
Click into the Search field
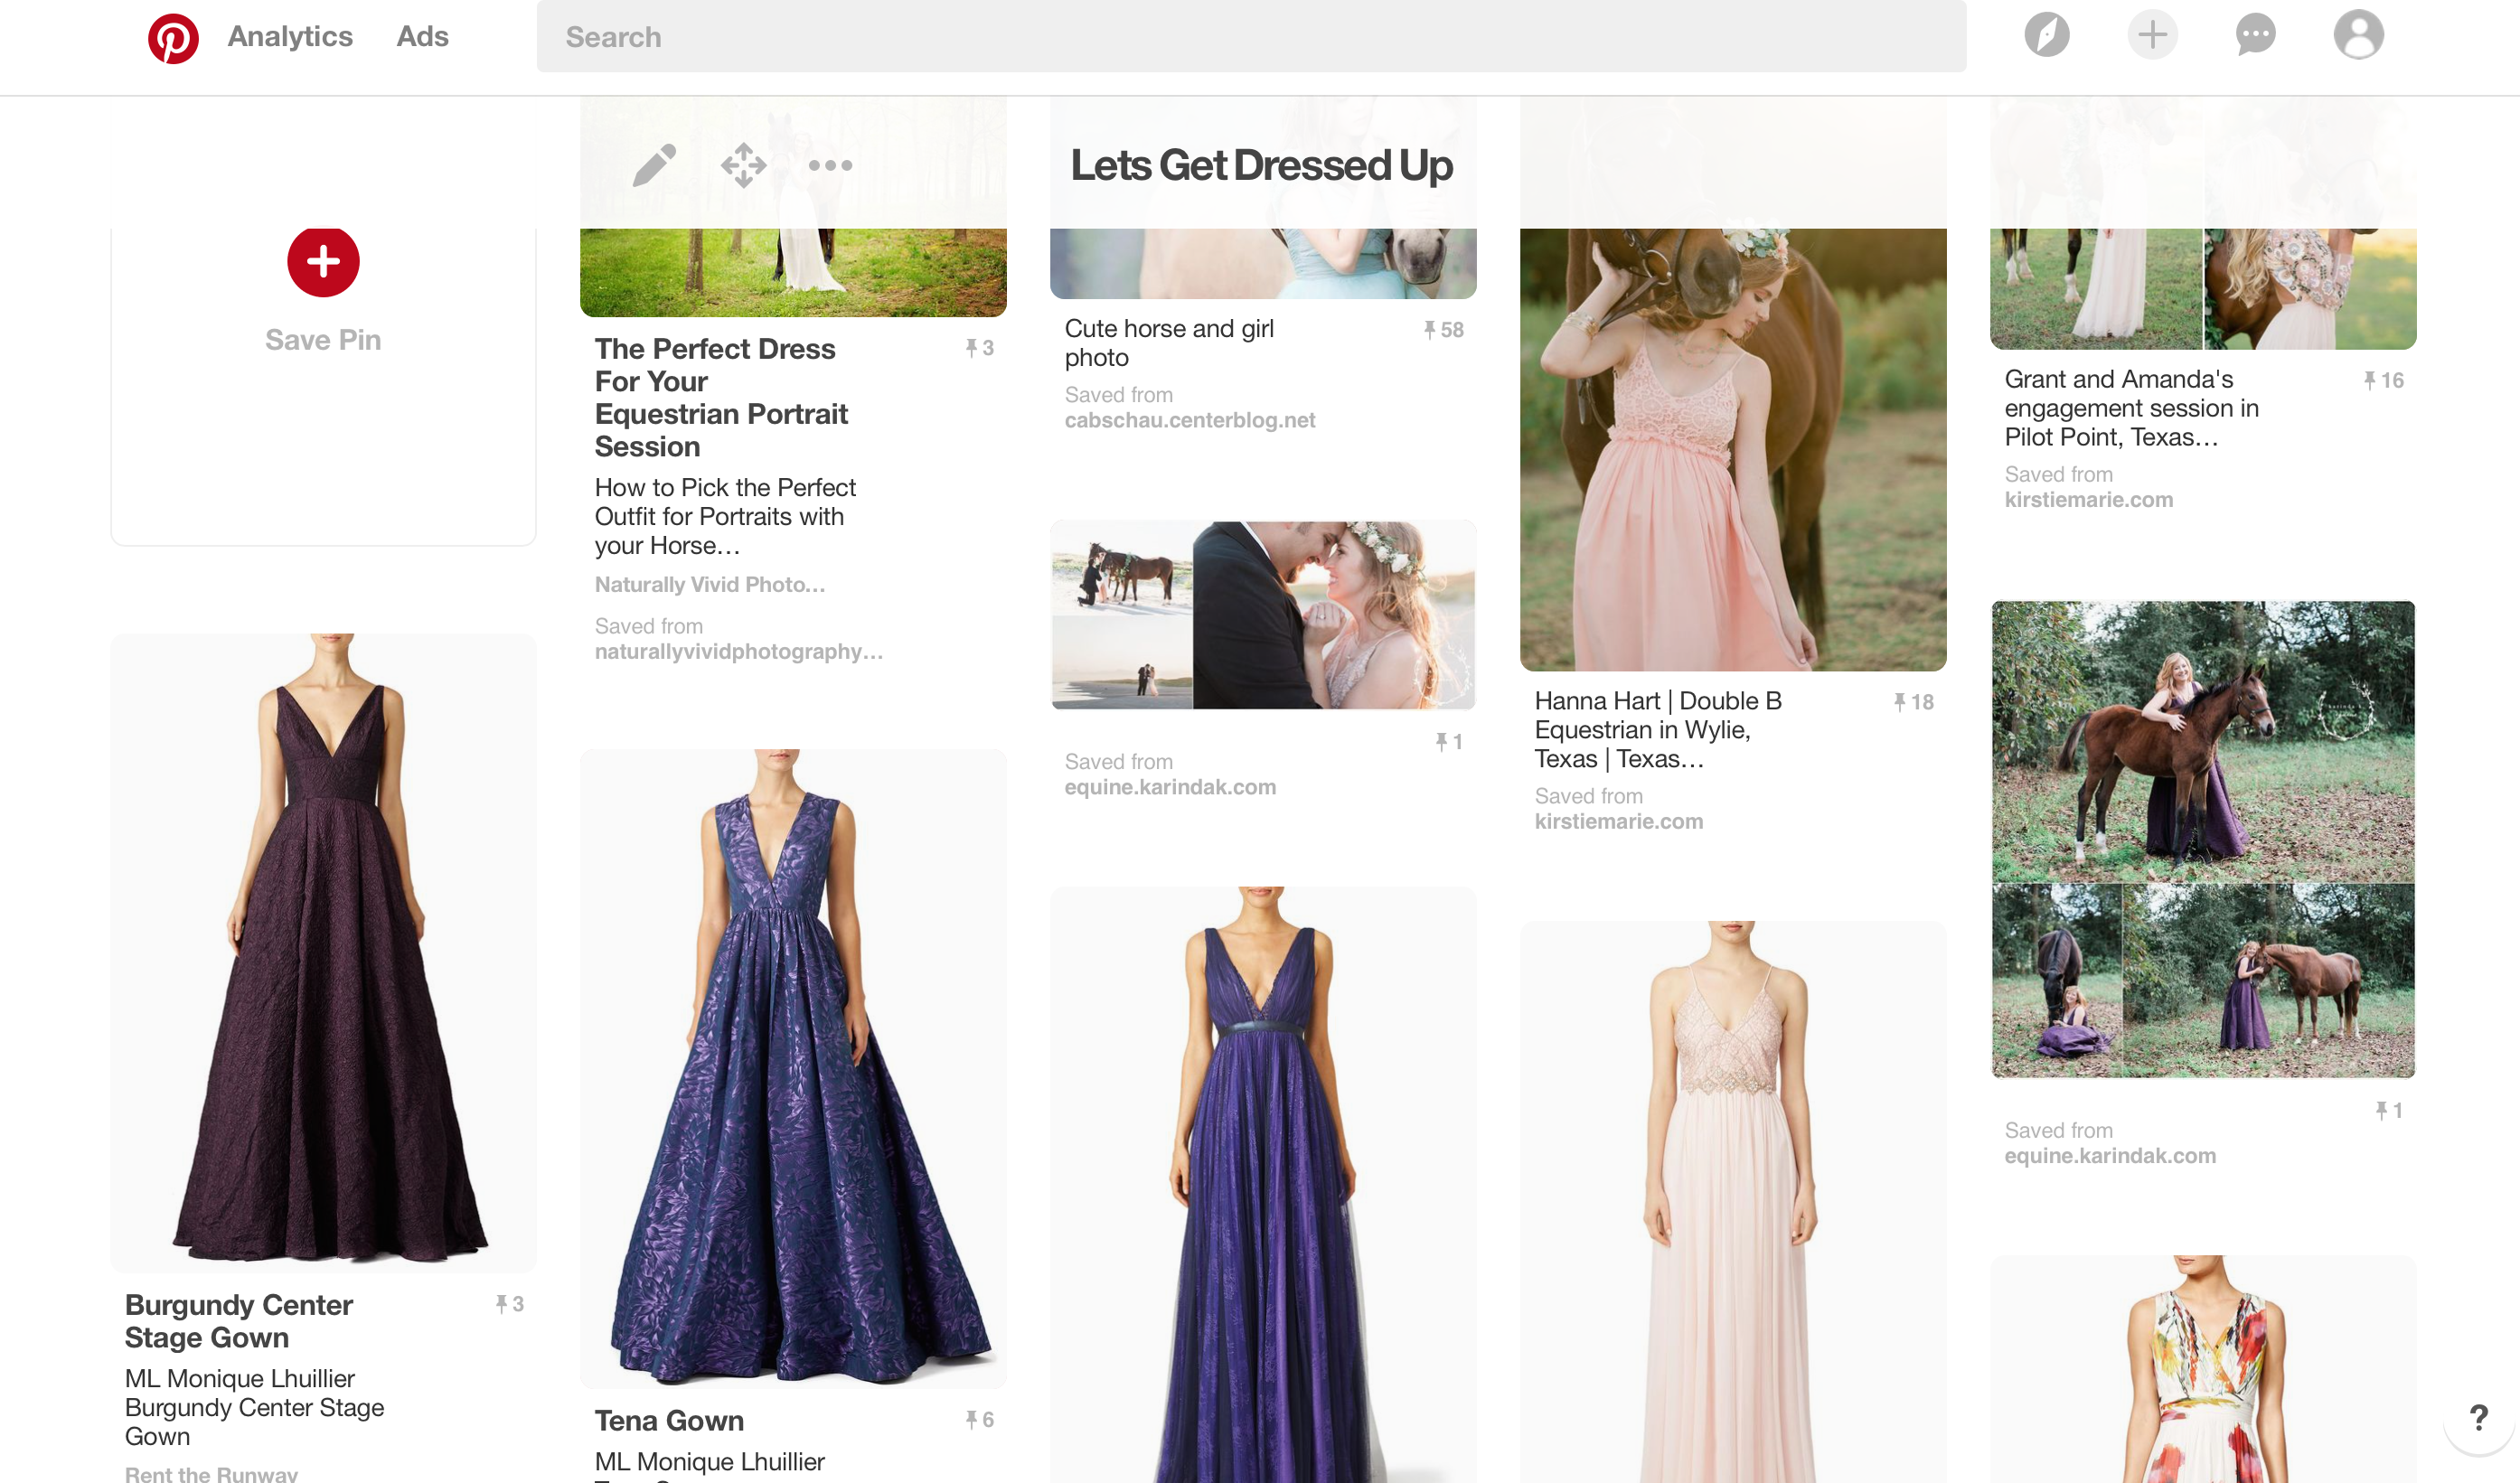click(1250, 37)
